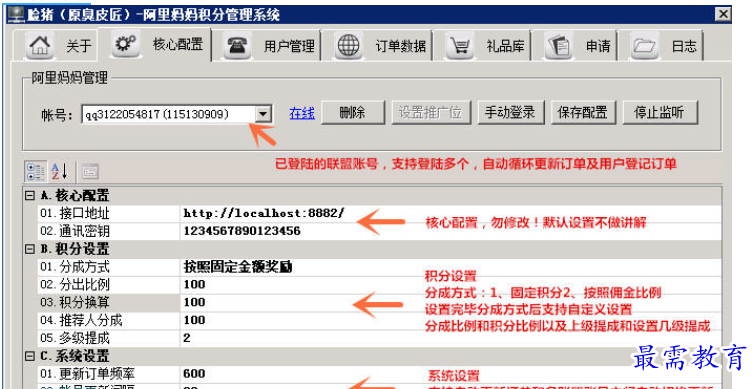
Task: Click the 在线 status link
Action: pyautogui.click(x=302, y=113)
